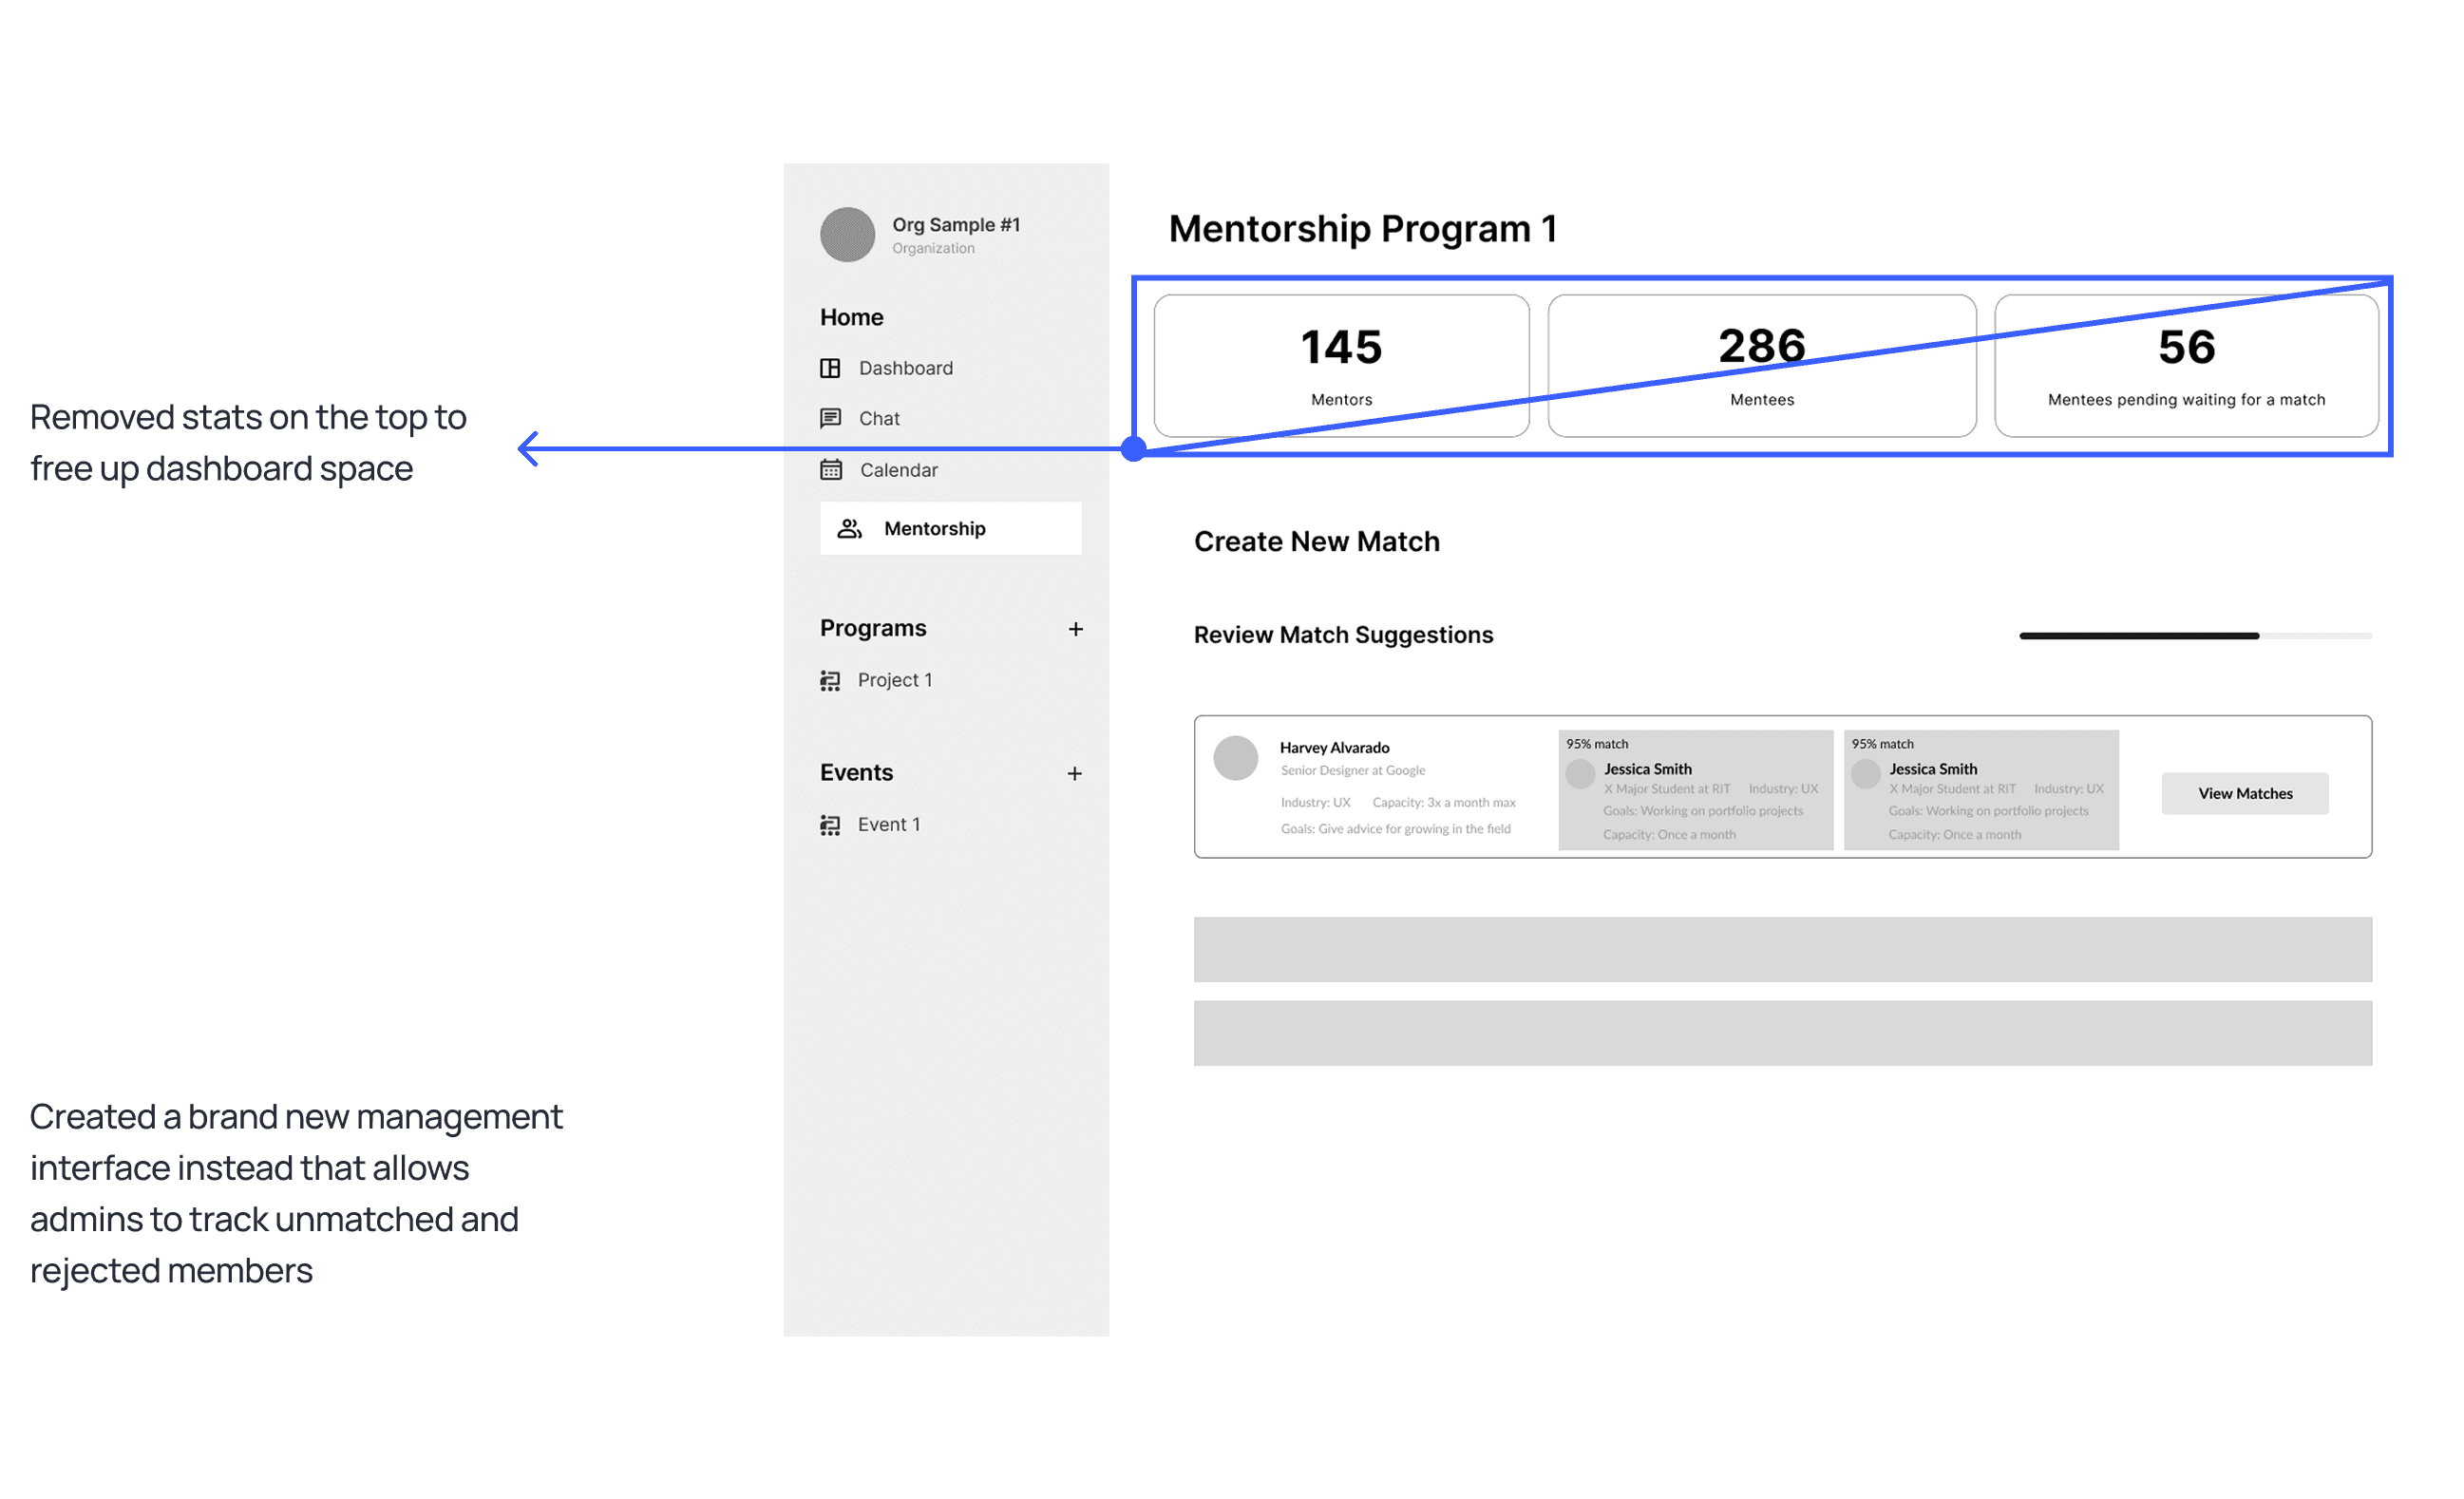Click Harvey Alvarado's profile avatar

[1235, 758]
